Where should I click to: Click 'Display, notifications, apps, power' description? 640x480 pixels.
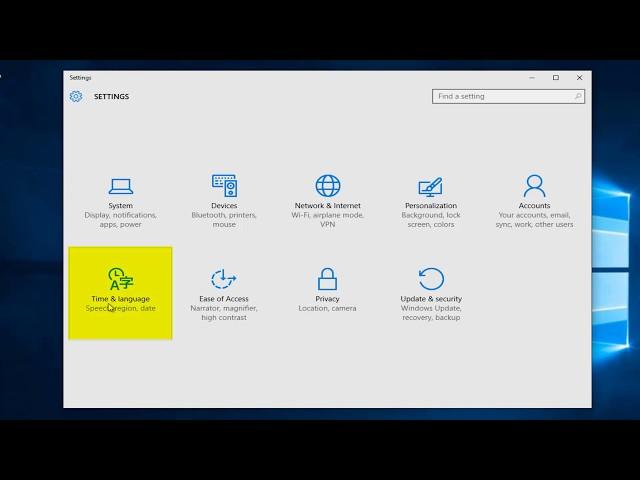[120, 220]
